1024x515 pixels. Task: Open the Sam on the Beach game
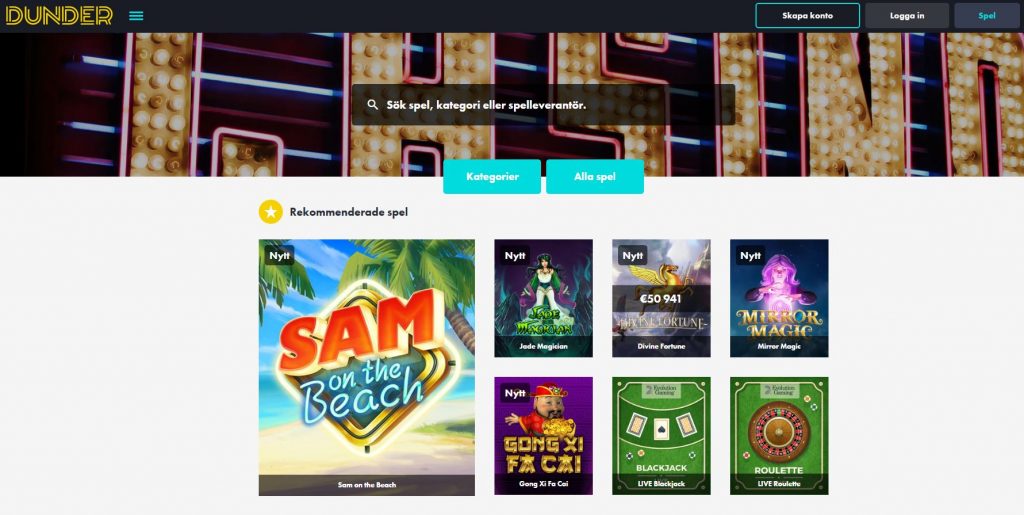click(x=366, y=367)
